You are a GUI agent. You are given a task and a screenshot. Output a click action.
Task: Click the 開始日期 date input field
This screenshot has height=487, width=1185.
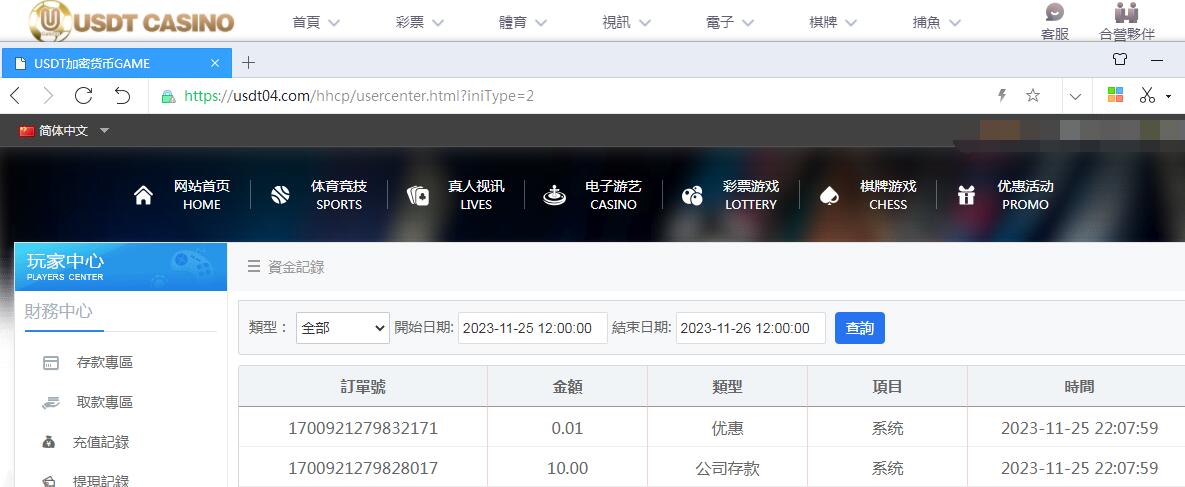tap(533, 327)
